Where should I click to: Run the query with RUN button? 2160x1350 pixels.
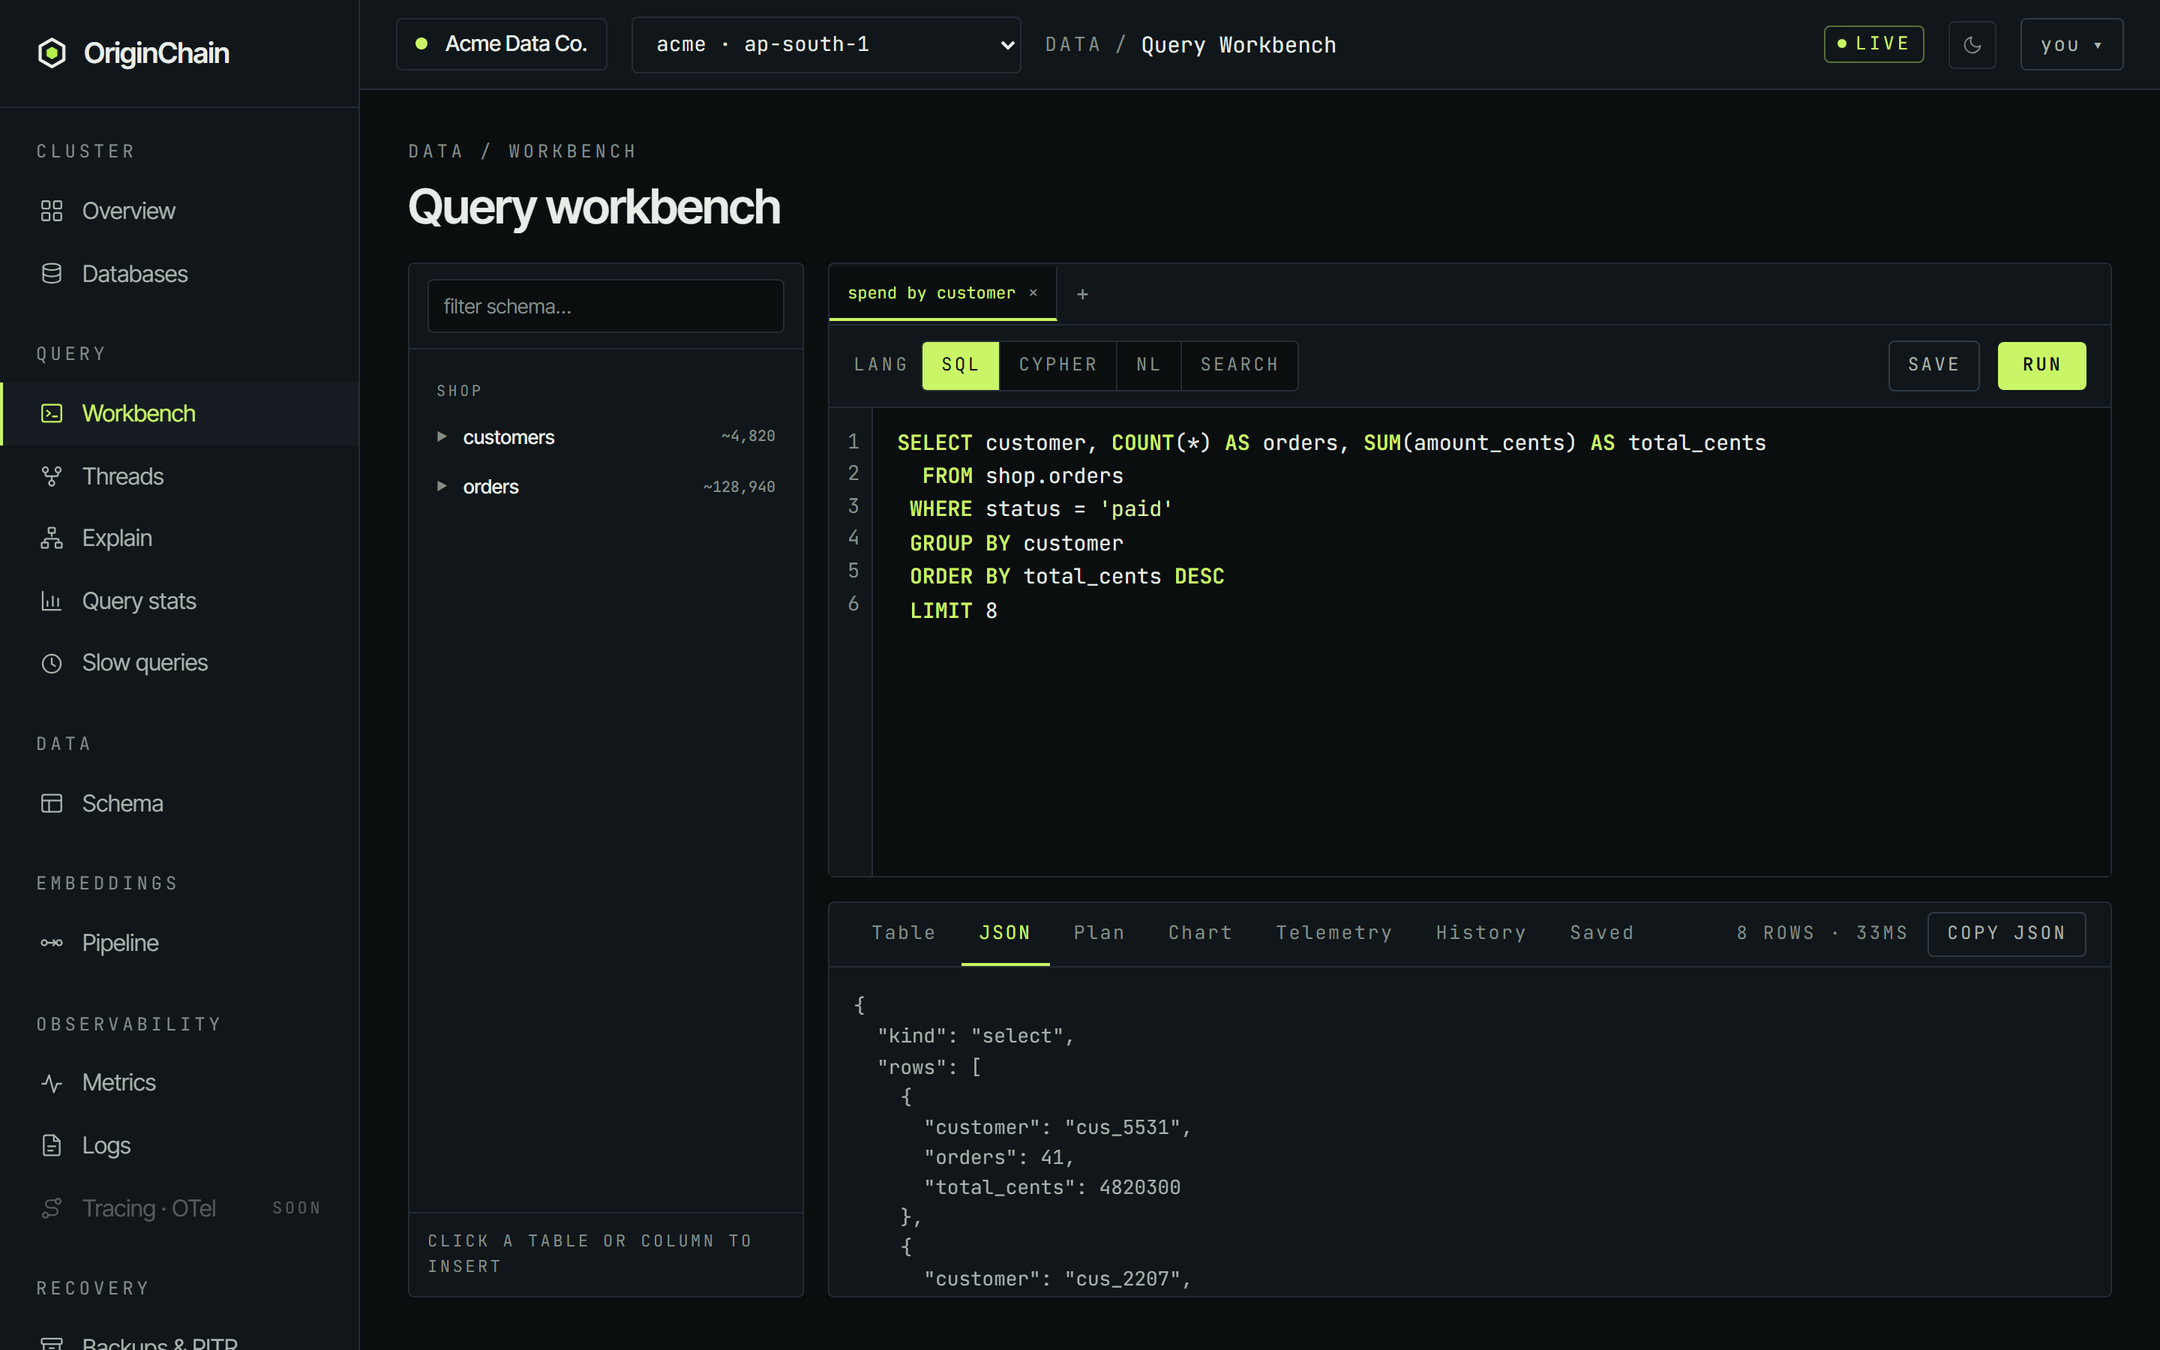[x=2041, y=365]
